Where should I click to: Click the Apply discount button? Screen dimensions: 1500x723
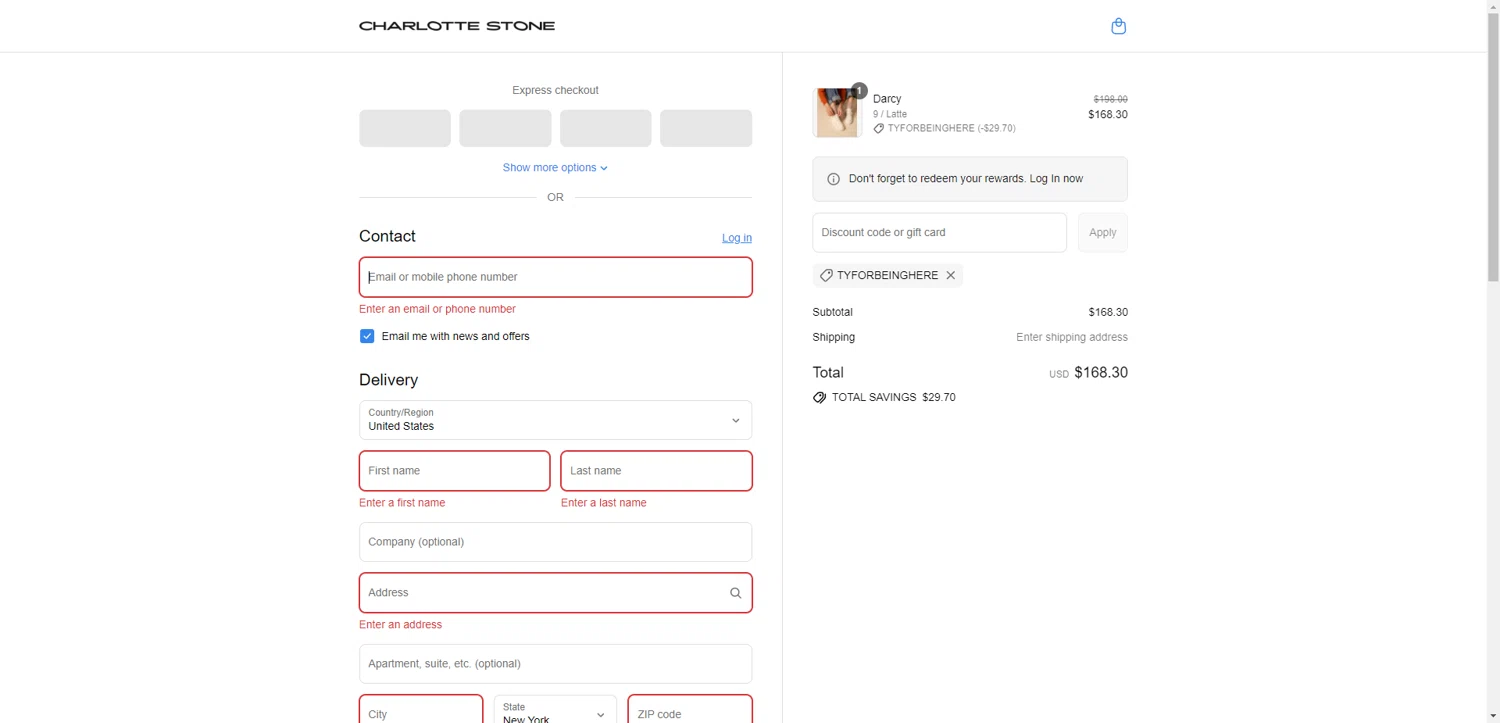click(x=1103, y=232)
